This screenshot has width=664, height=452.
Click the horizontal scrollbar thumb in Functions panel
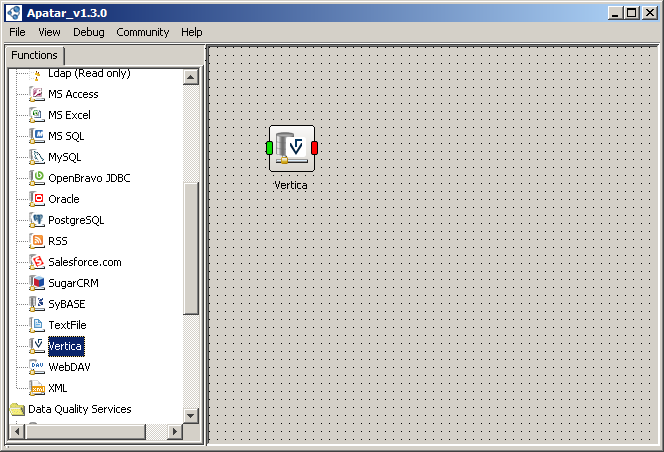tap(85, 432)
